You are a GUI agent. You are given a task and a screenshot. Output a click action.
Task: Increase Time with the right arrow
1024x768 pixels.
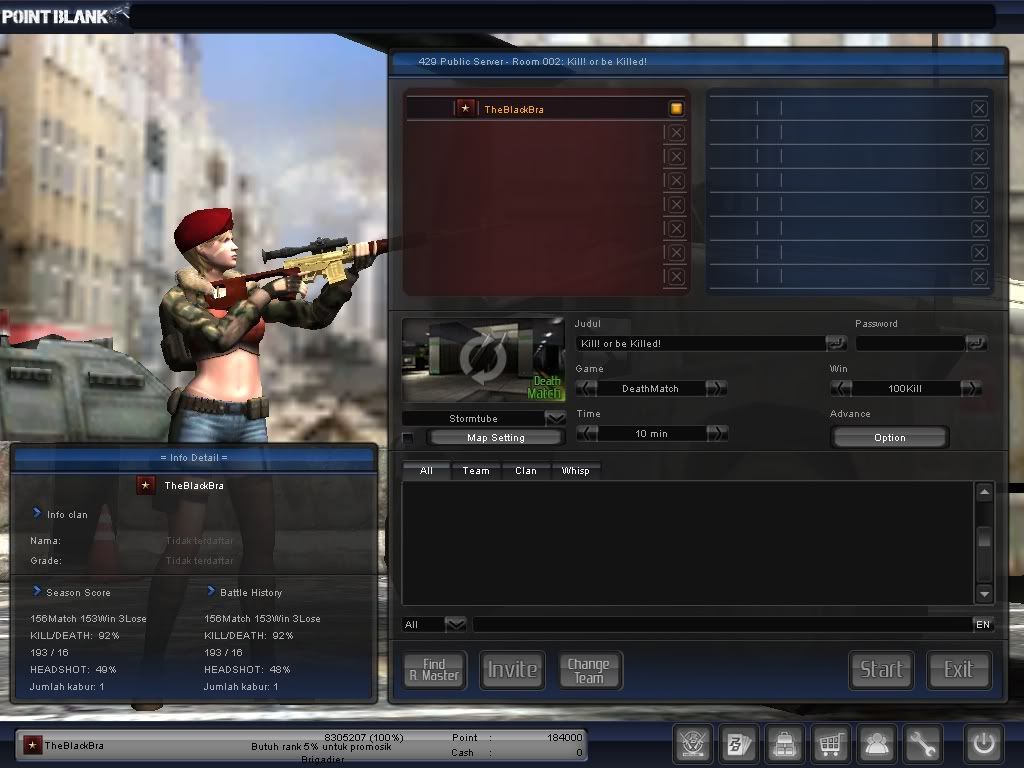(x=717, y=433)
